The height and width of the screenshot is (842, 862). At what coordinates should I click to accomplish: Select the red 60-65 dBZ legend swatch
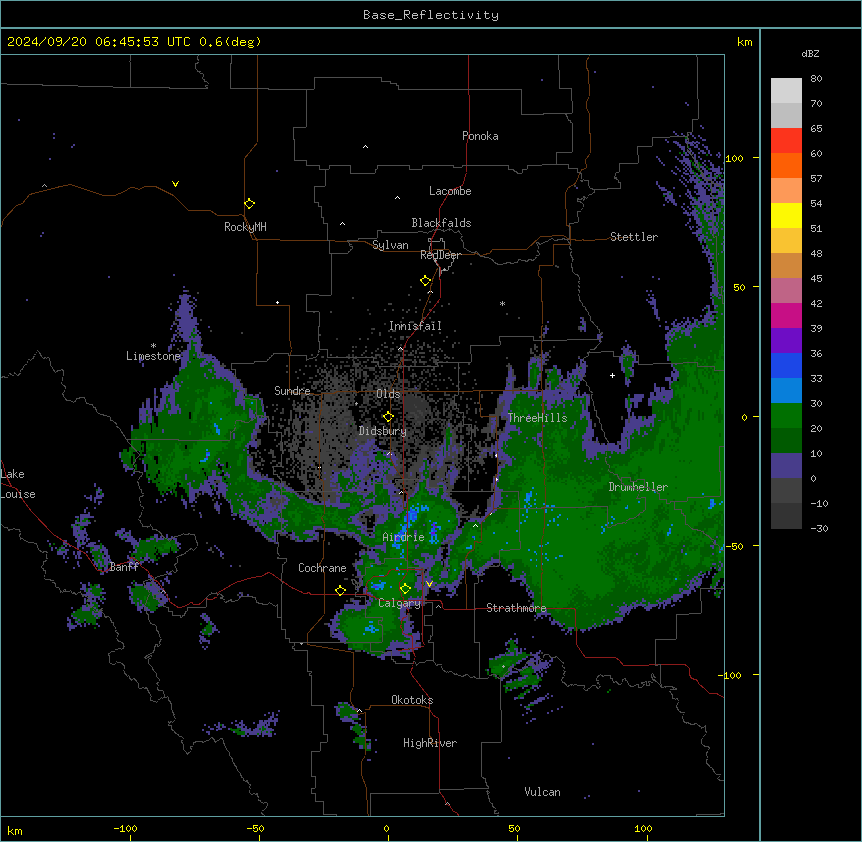(786, 141)
